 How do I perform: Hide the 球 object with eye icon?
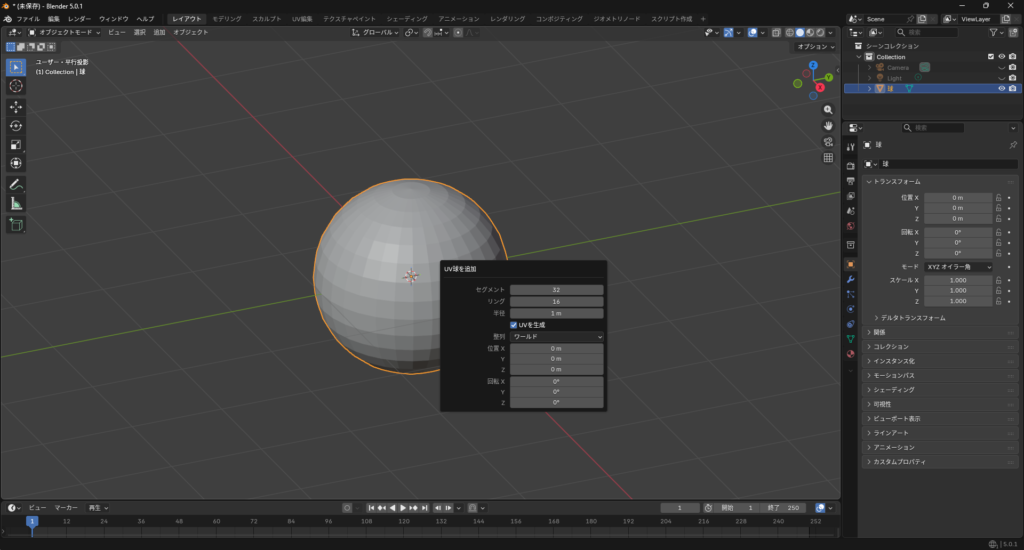pyautogui.click(x=1001, y=88)
